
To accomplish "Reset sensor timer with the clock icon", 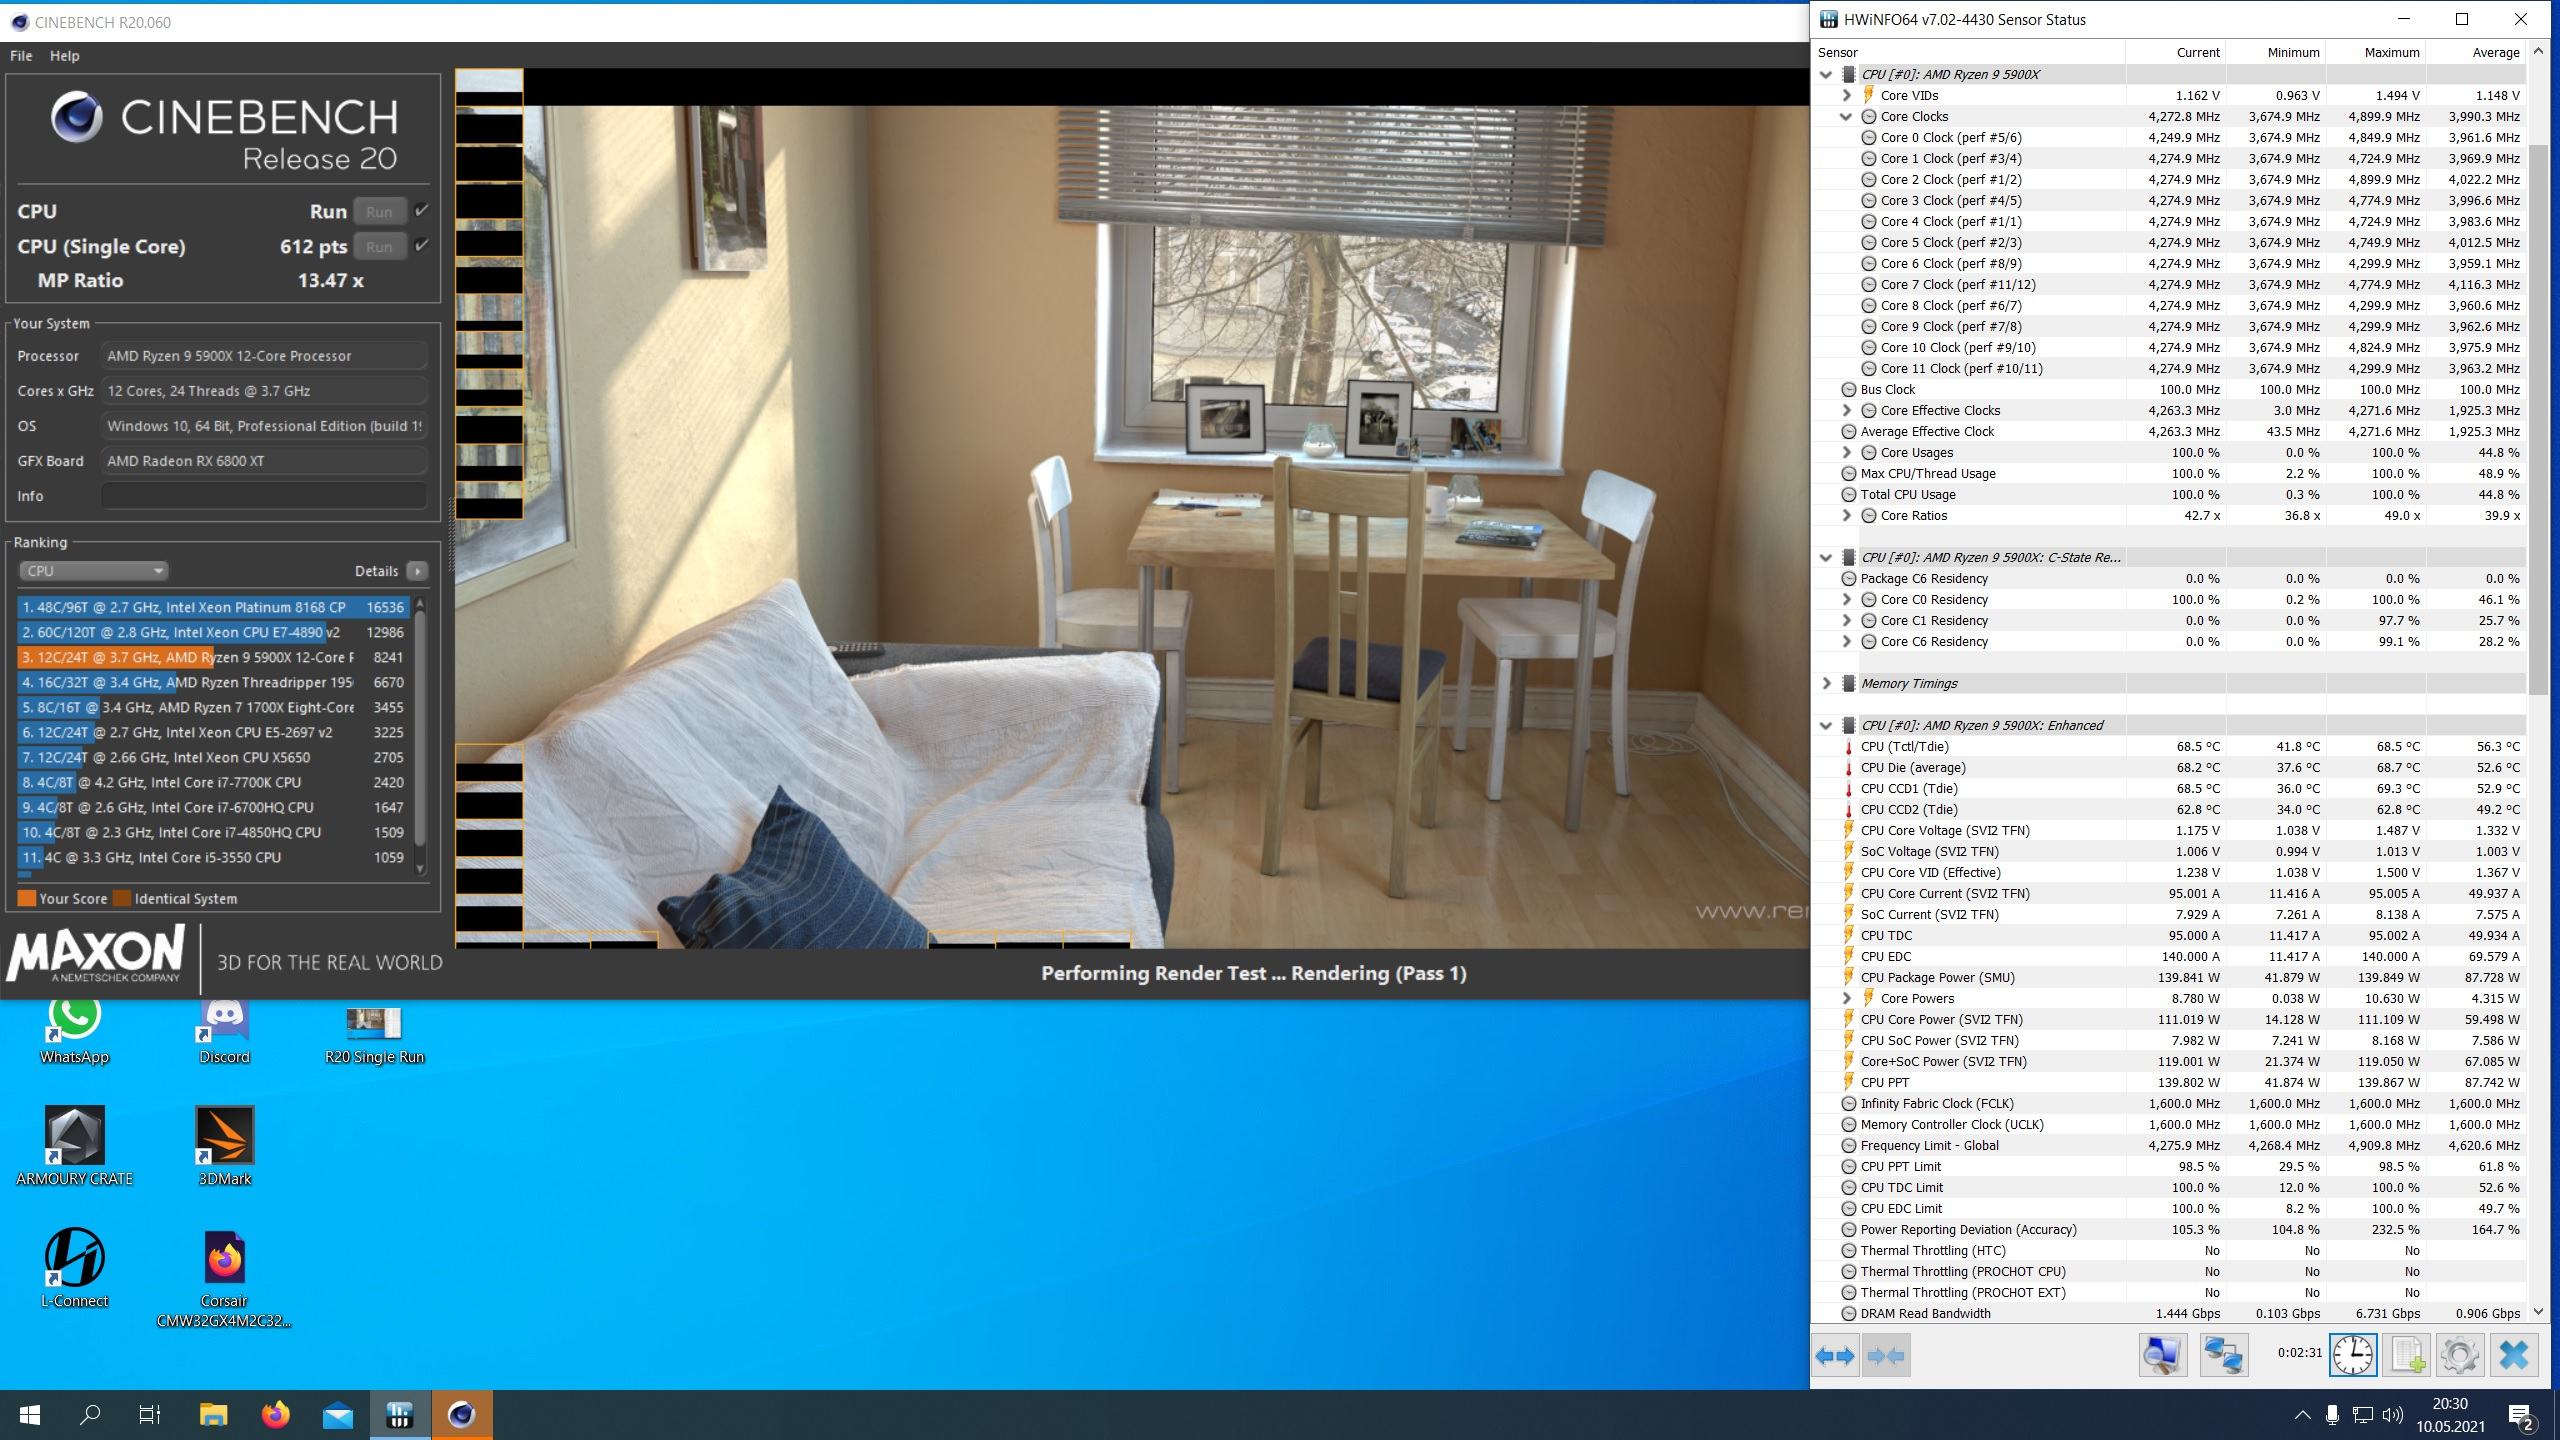I will (2353, 1356).
